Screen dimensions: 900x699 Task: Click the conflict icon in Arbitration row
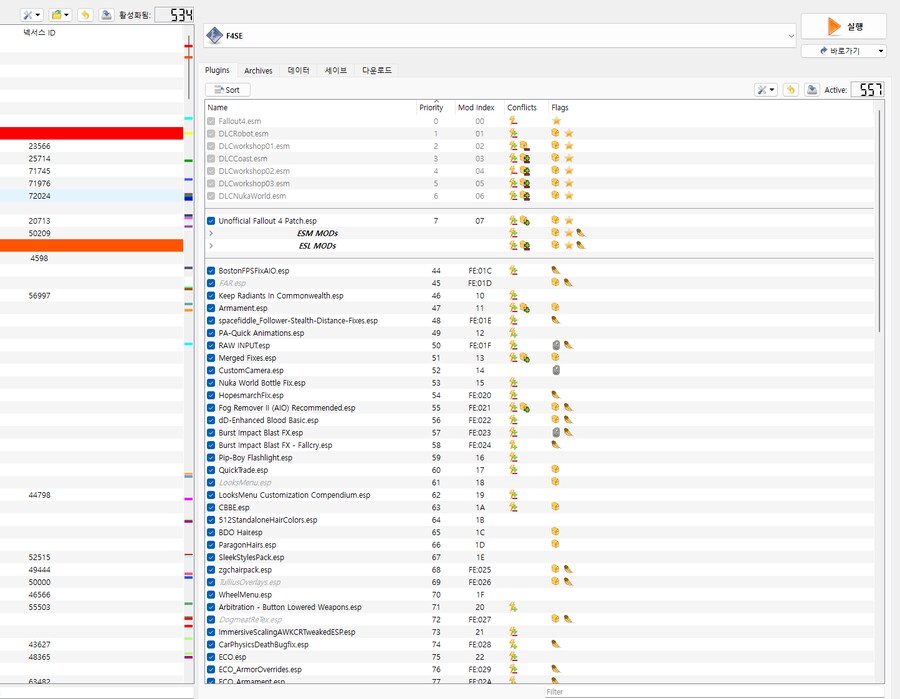pos(513,607)
